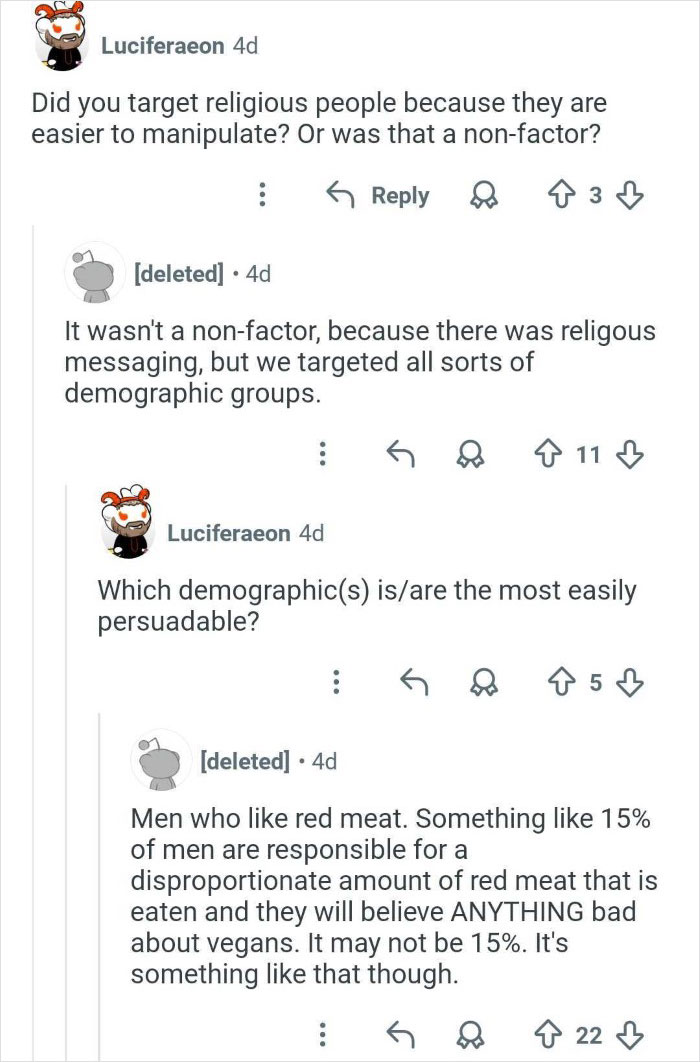Open Luciferaeon's profile via the username link
This screenshot has width=700, height=1062.
[160, 46]
